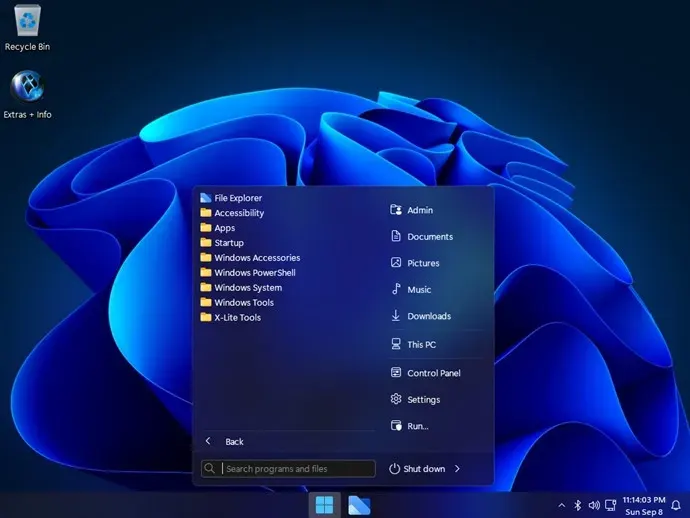Expand the Accessibility folder label
Image resolution: width=690 pixels, height=518 pixels.
click(x=239, y=213)
